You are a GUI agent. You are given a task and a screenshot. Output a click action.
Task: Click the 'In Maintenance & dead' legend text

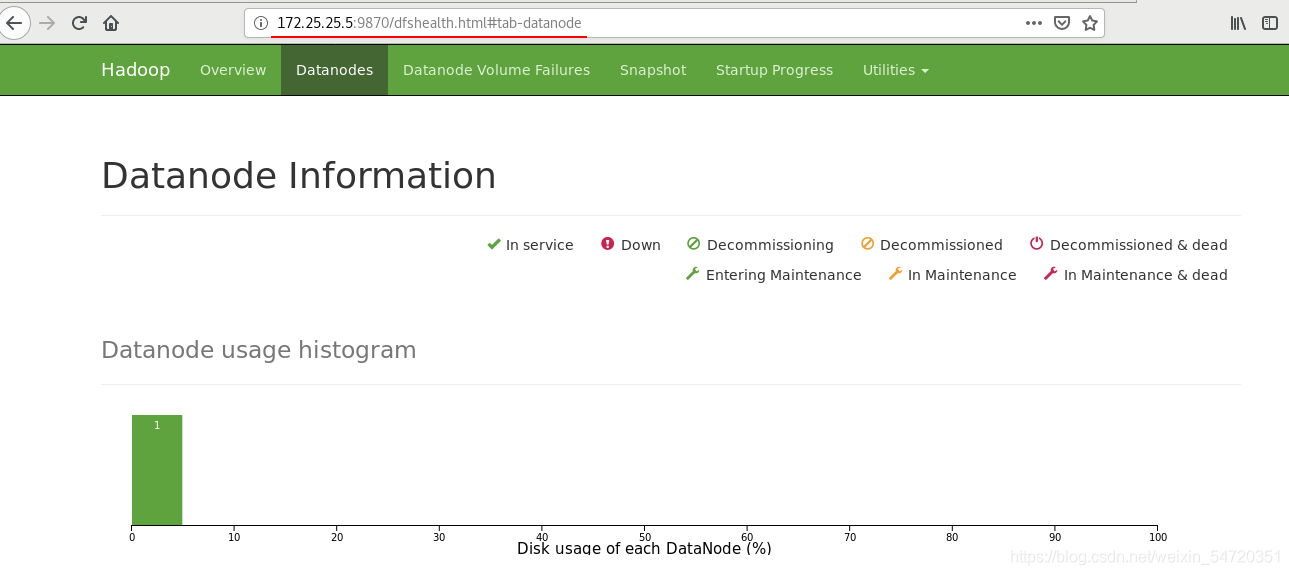(1146, 275)
